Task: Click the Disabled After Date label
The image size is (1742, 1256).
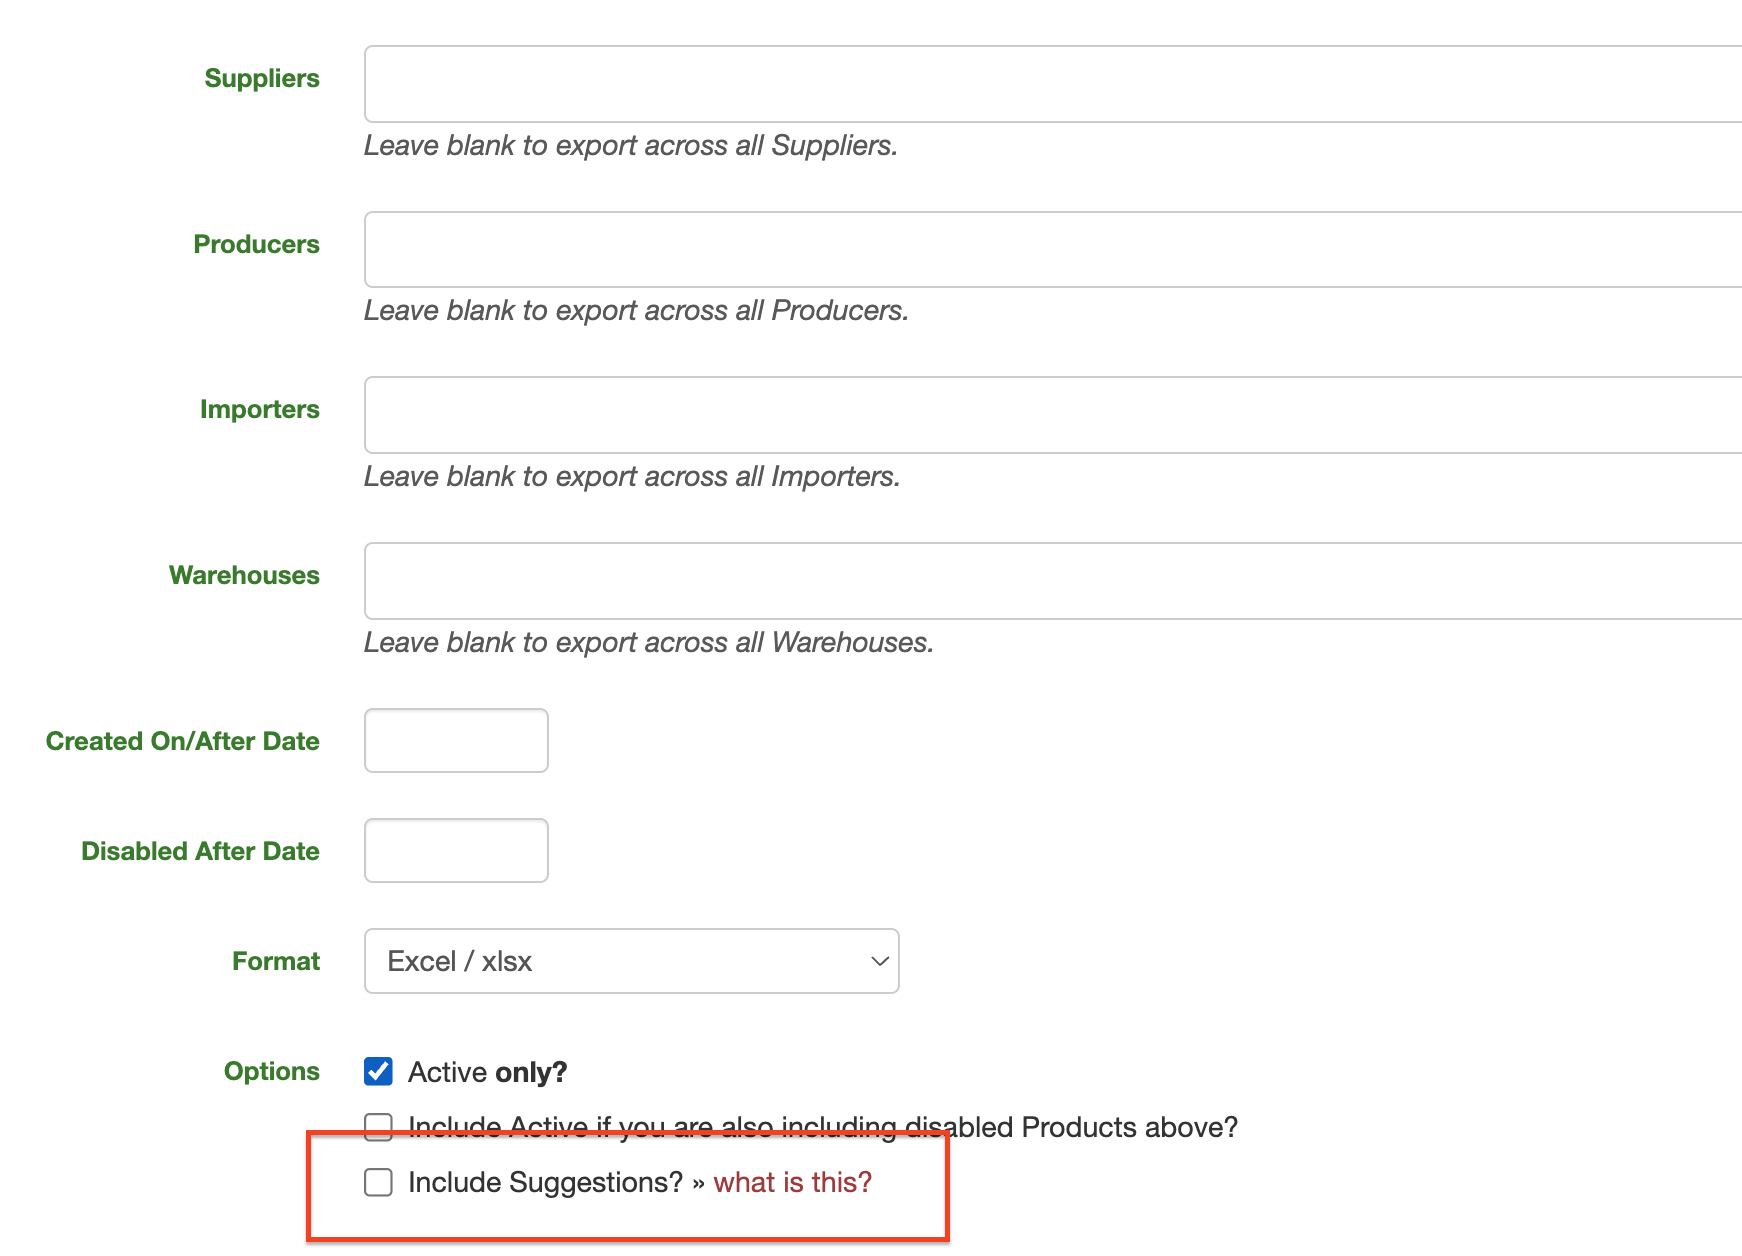Action: (200, 851)
